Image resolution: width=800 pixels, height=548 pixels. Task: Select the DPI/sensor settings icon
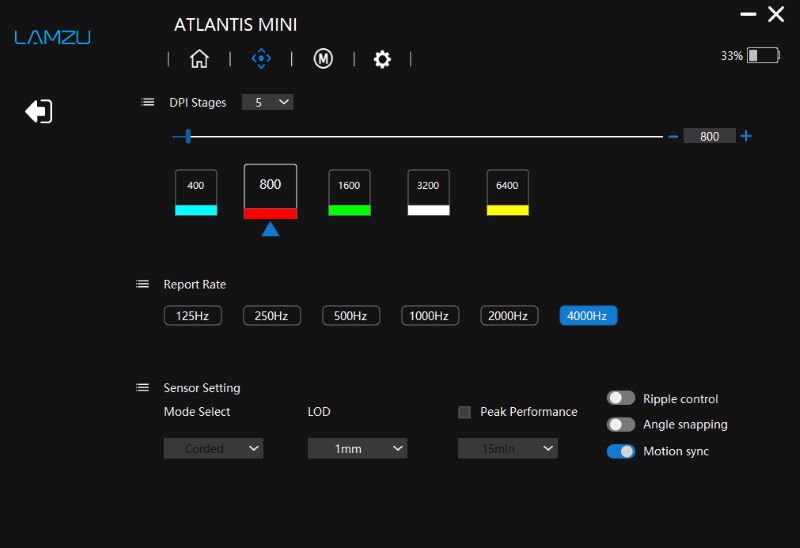261,59
